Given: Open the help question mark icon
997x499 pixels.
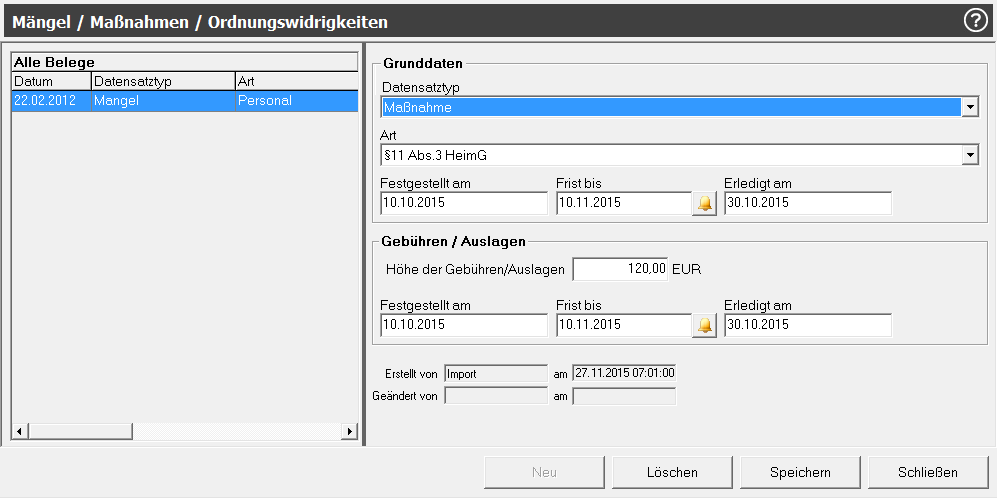Looking at the screenshot, I should point(975,20).
